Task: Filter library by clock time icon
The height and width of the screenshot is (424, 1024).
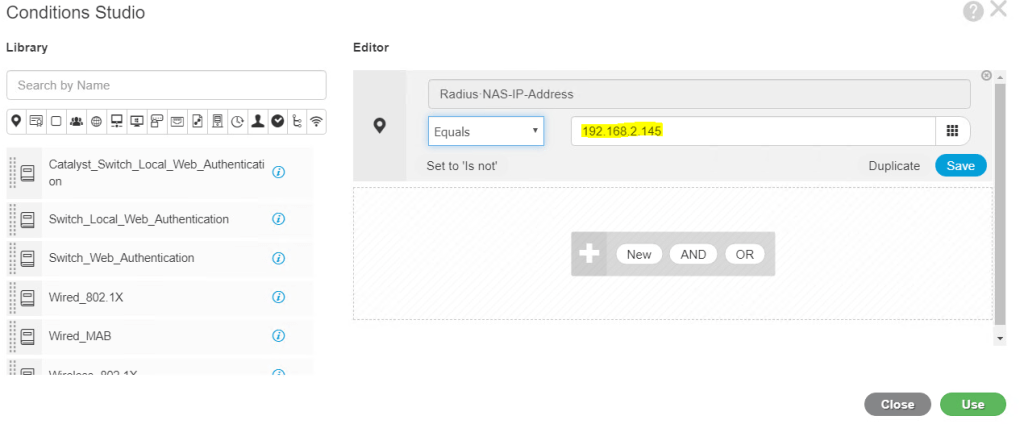Action: coord(237,121)
